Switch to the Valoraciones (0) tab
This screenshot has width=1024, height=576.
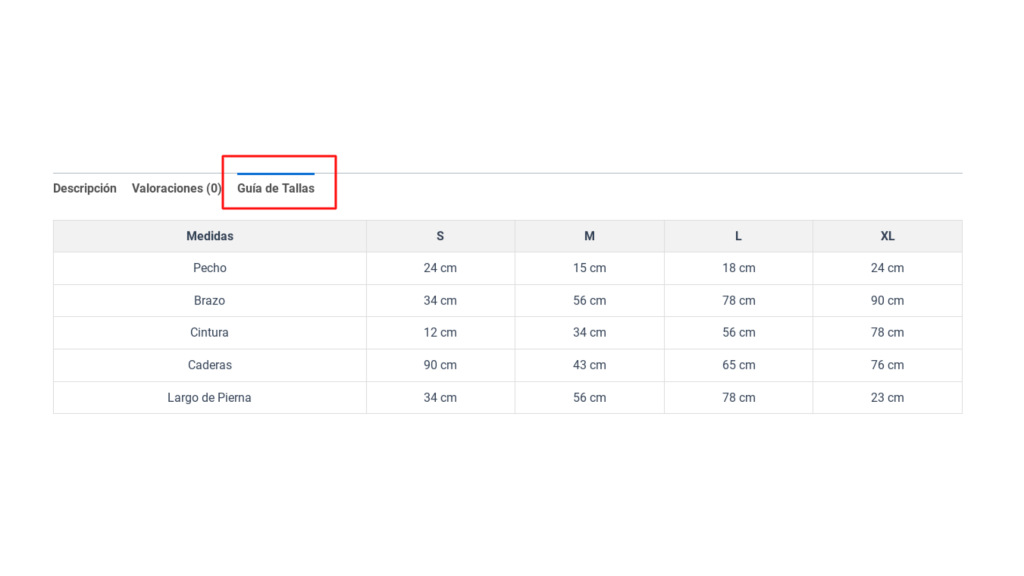click(x=176, y=188)
